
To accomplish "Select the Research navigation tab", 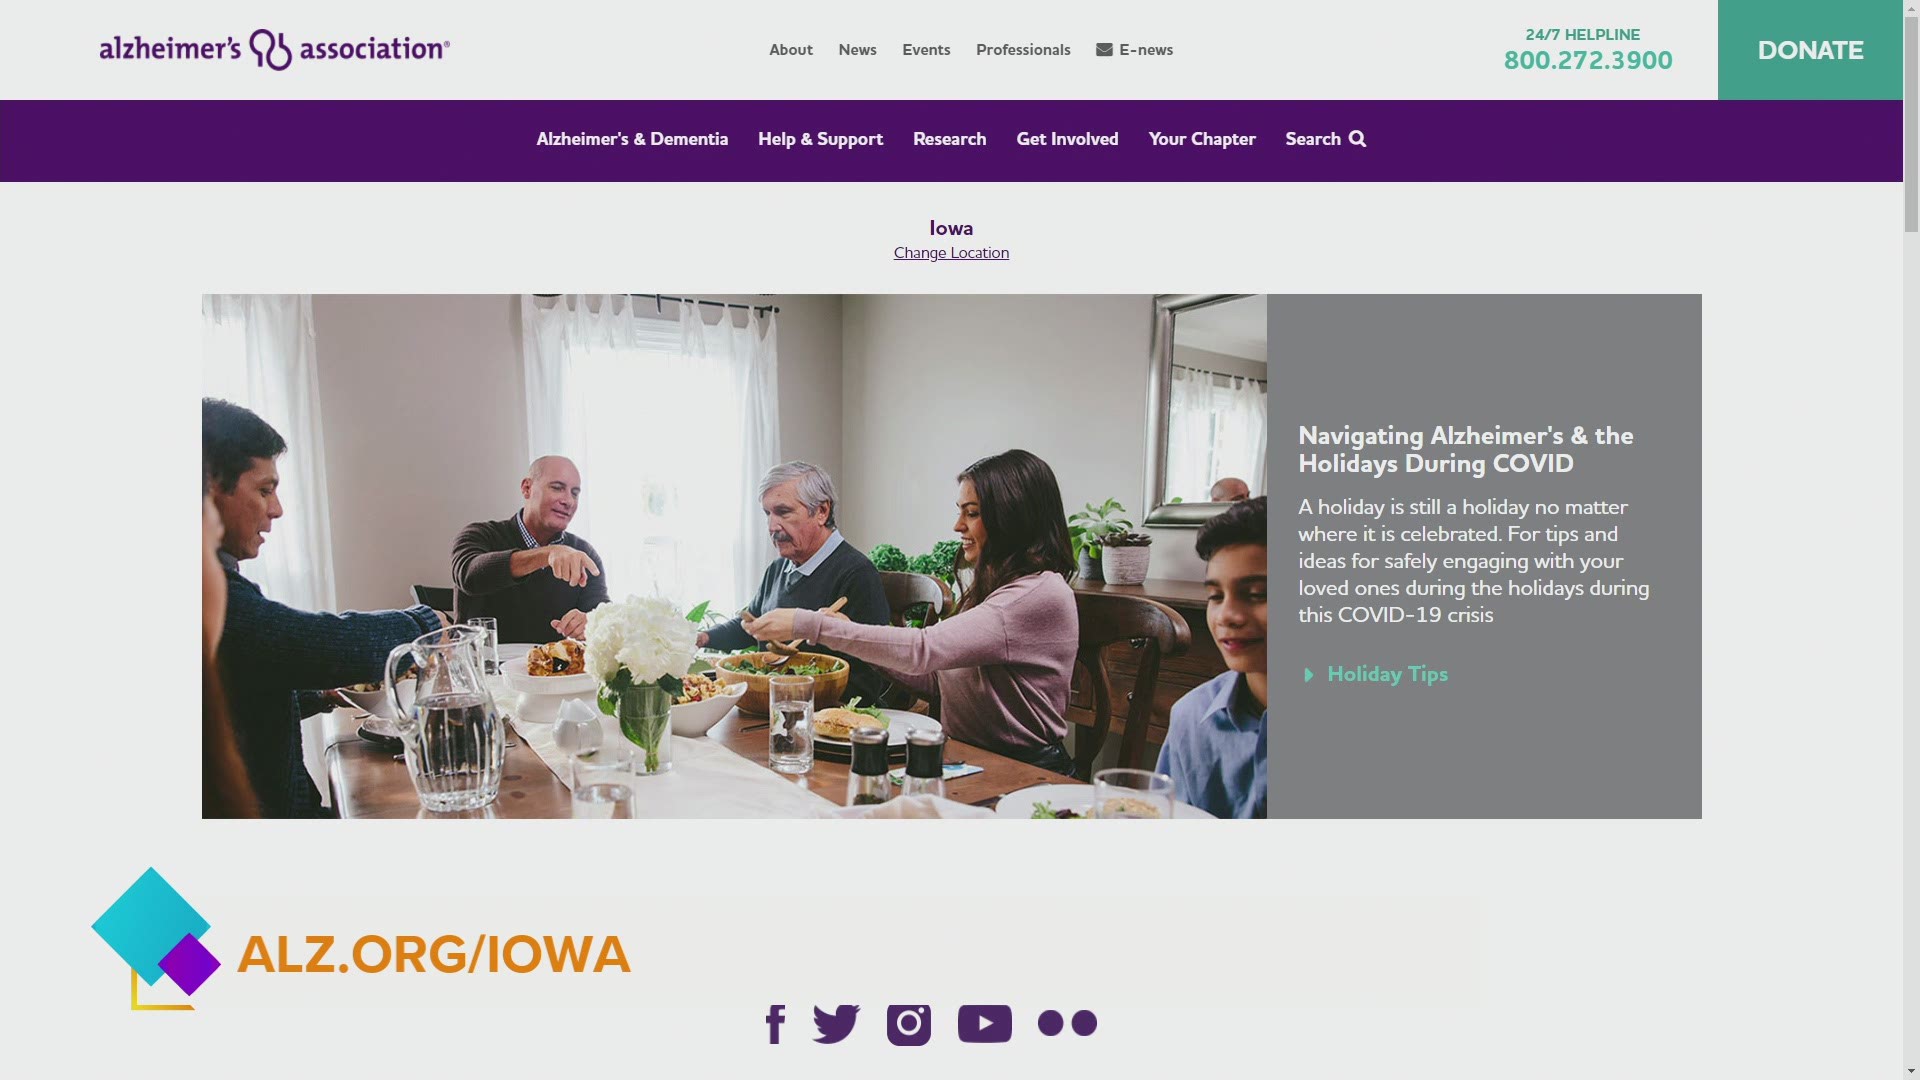I will coord(949,137).
